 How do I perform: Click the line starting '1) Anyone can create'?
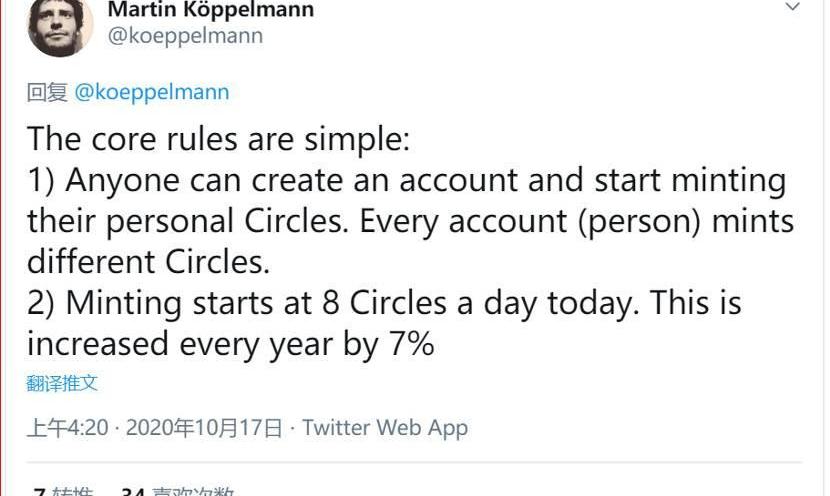tap(407, 180)
